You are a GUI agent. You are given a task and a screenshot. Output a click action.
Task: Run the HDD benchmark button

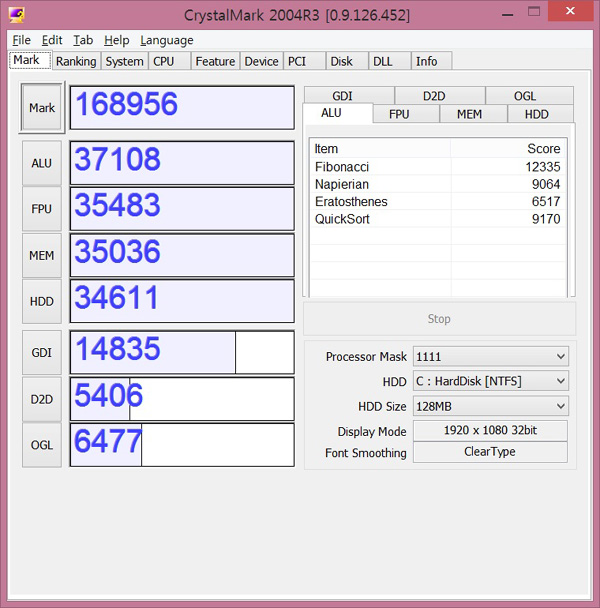(42, 301)
